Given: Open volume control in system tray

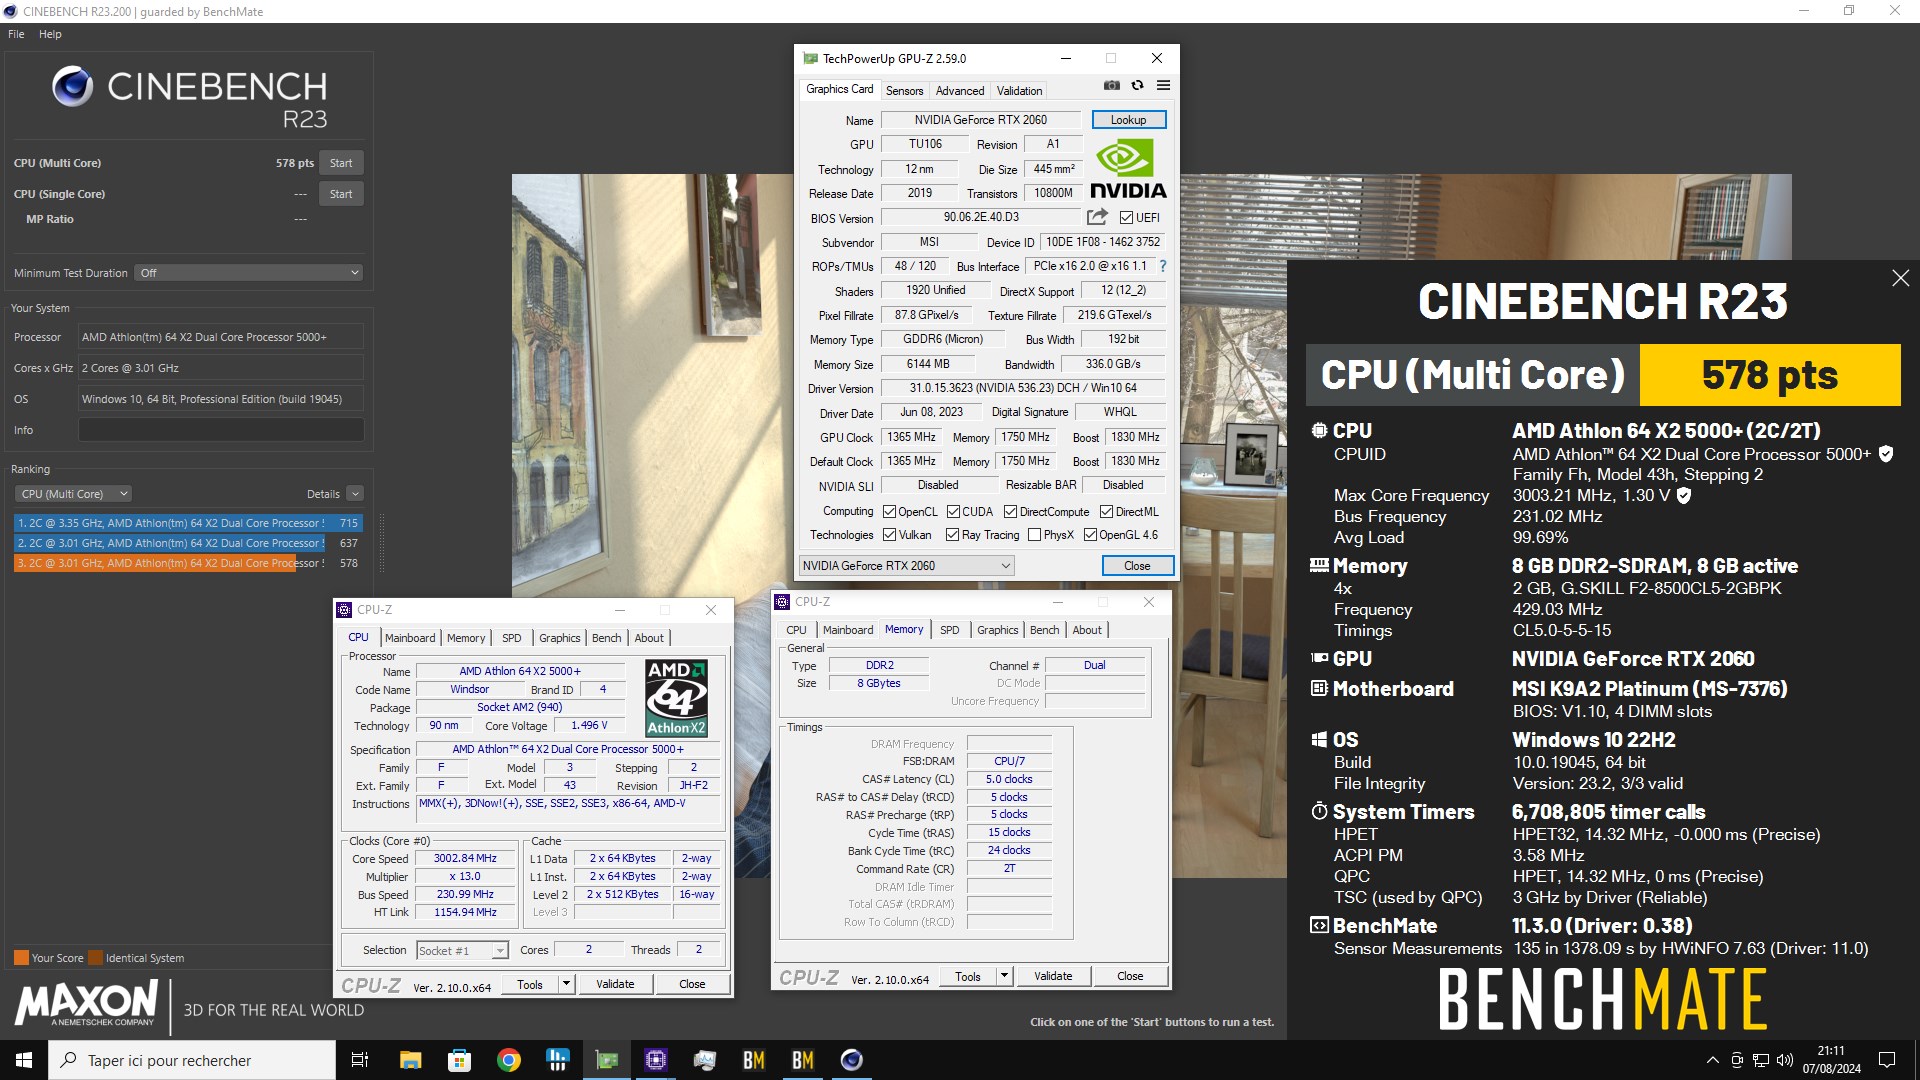Looking at the screenshot, I should (1785, 1060).
